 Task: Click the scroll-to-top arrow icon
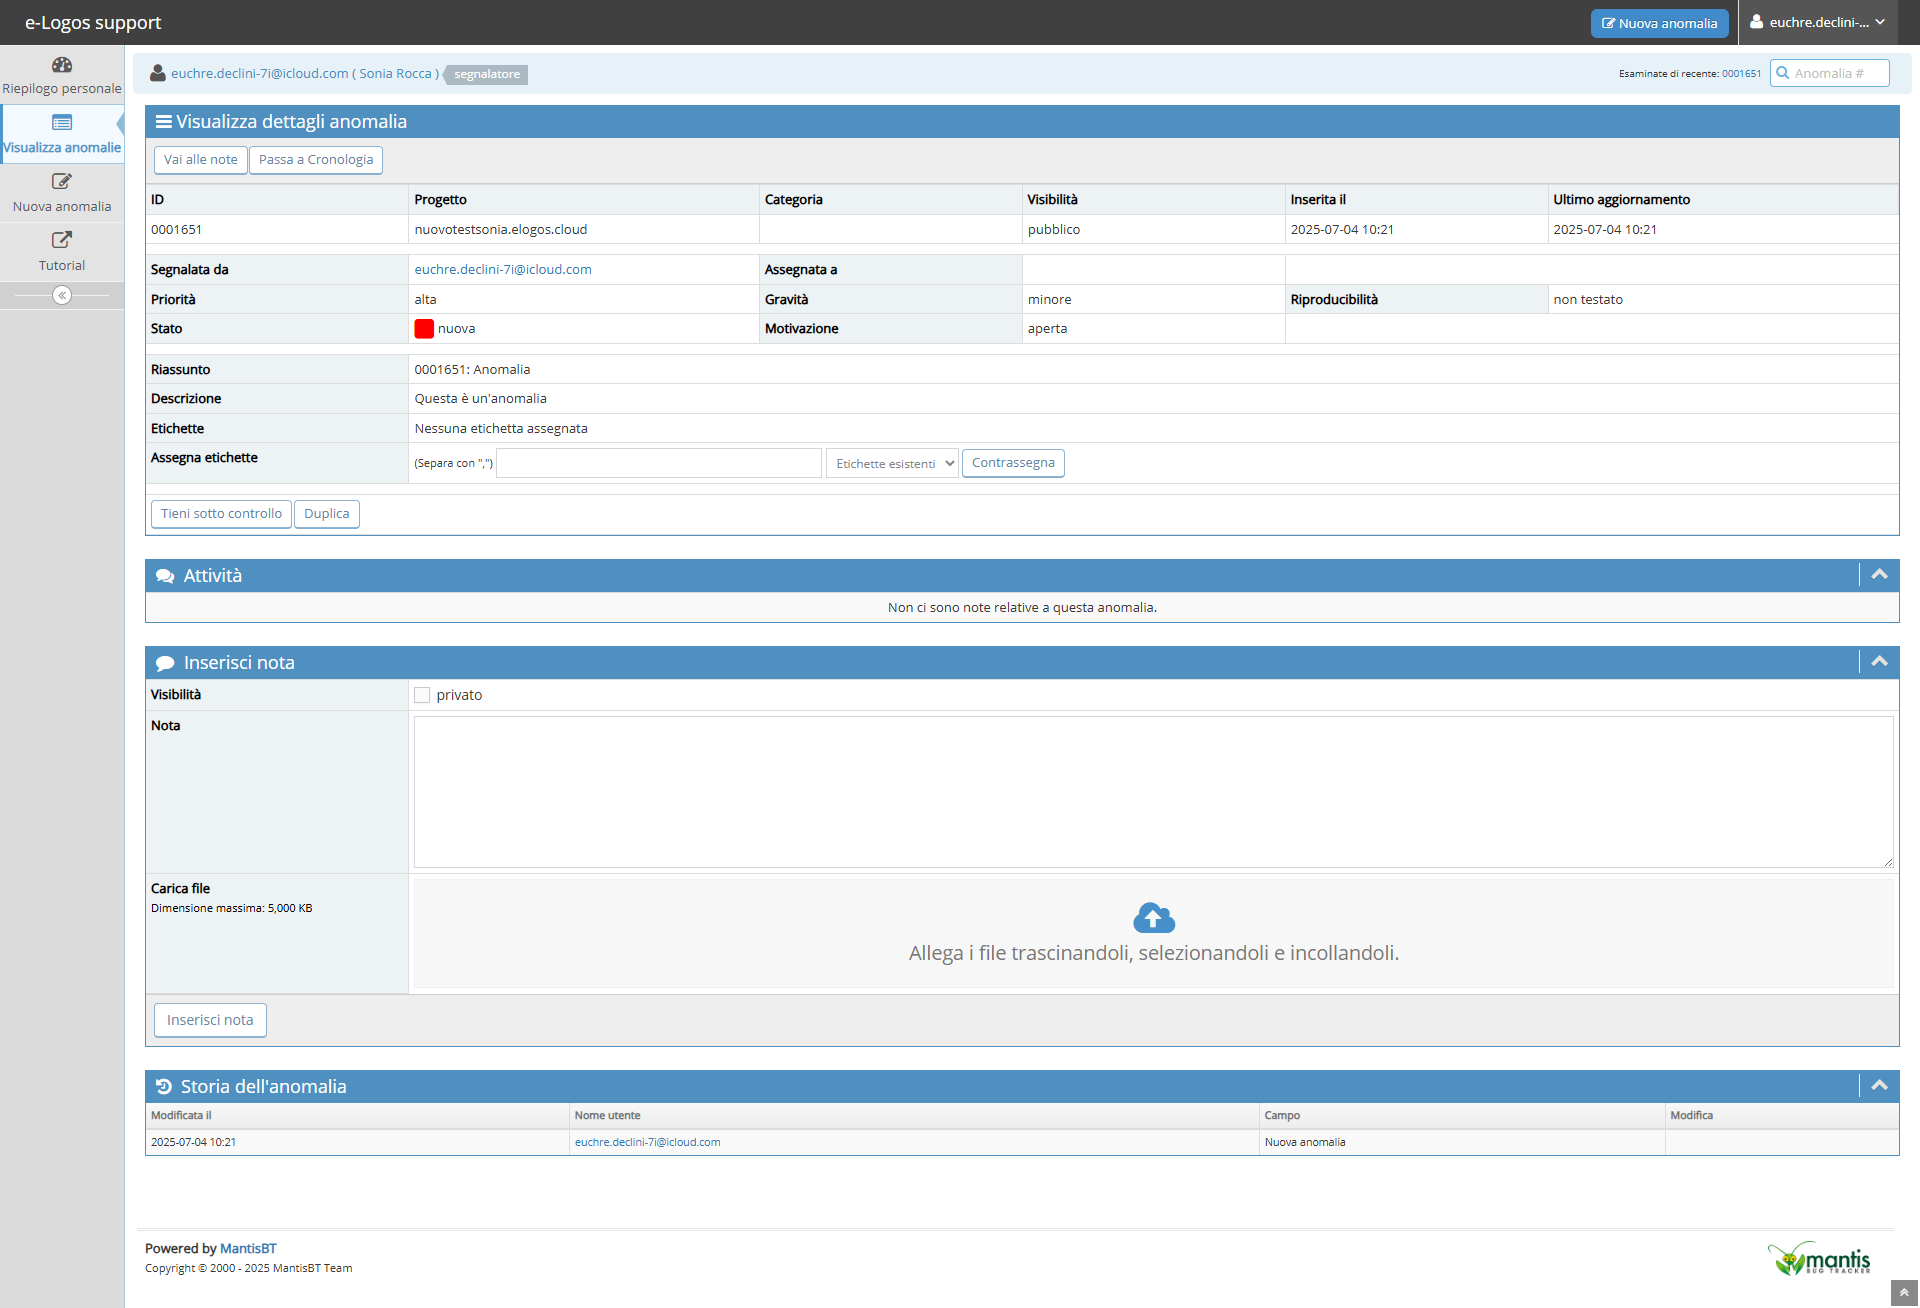click(x=1904, y=1293)
